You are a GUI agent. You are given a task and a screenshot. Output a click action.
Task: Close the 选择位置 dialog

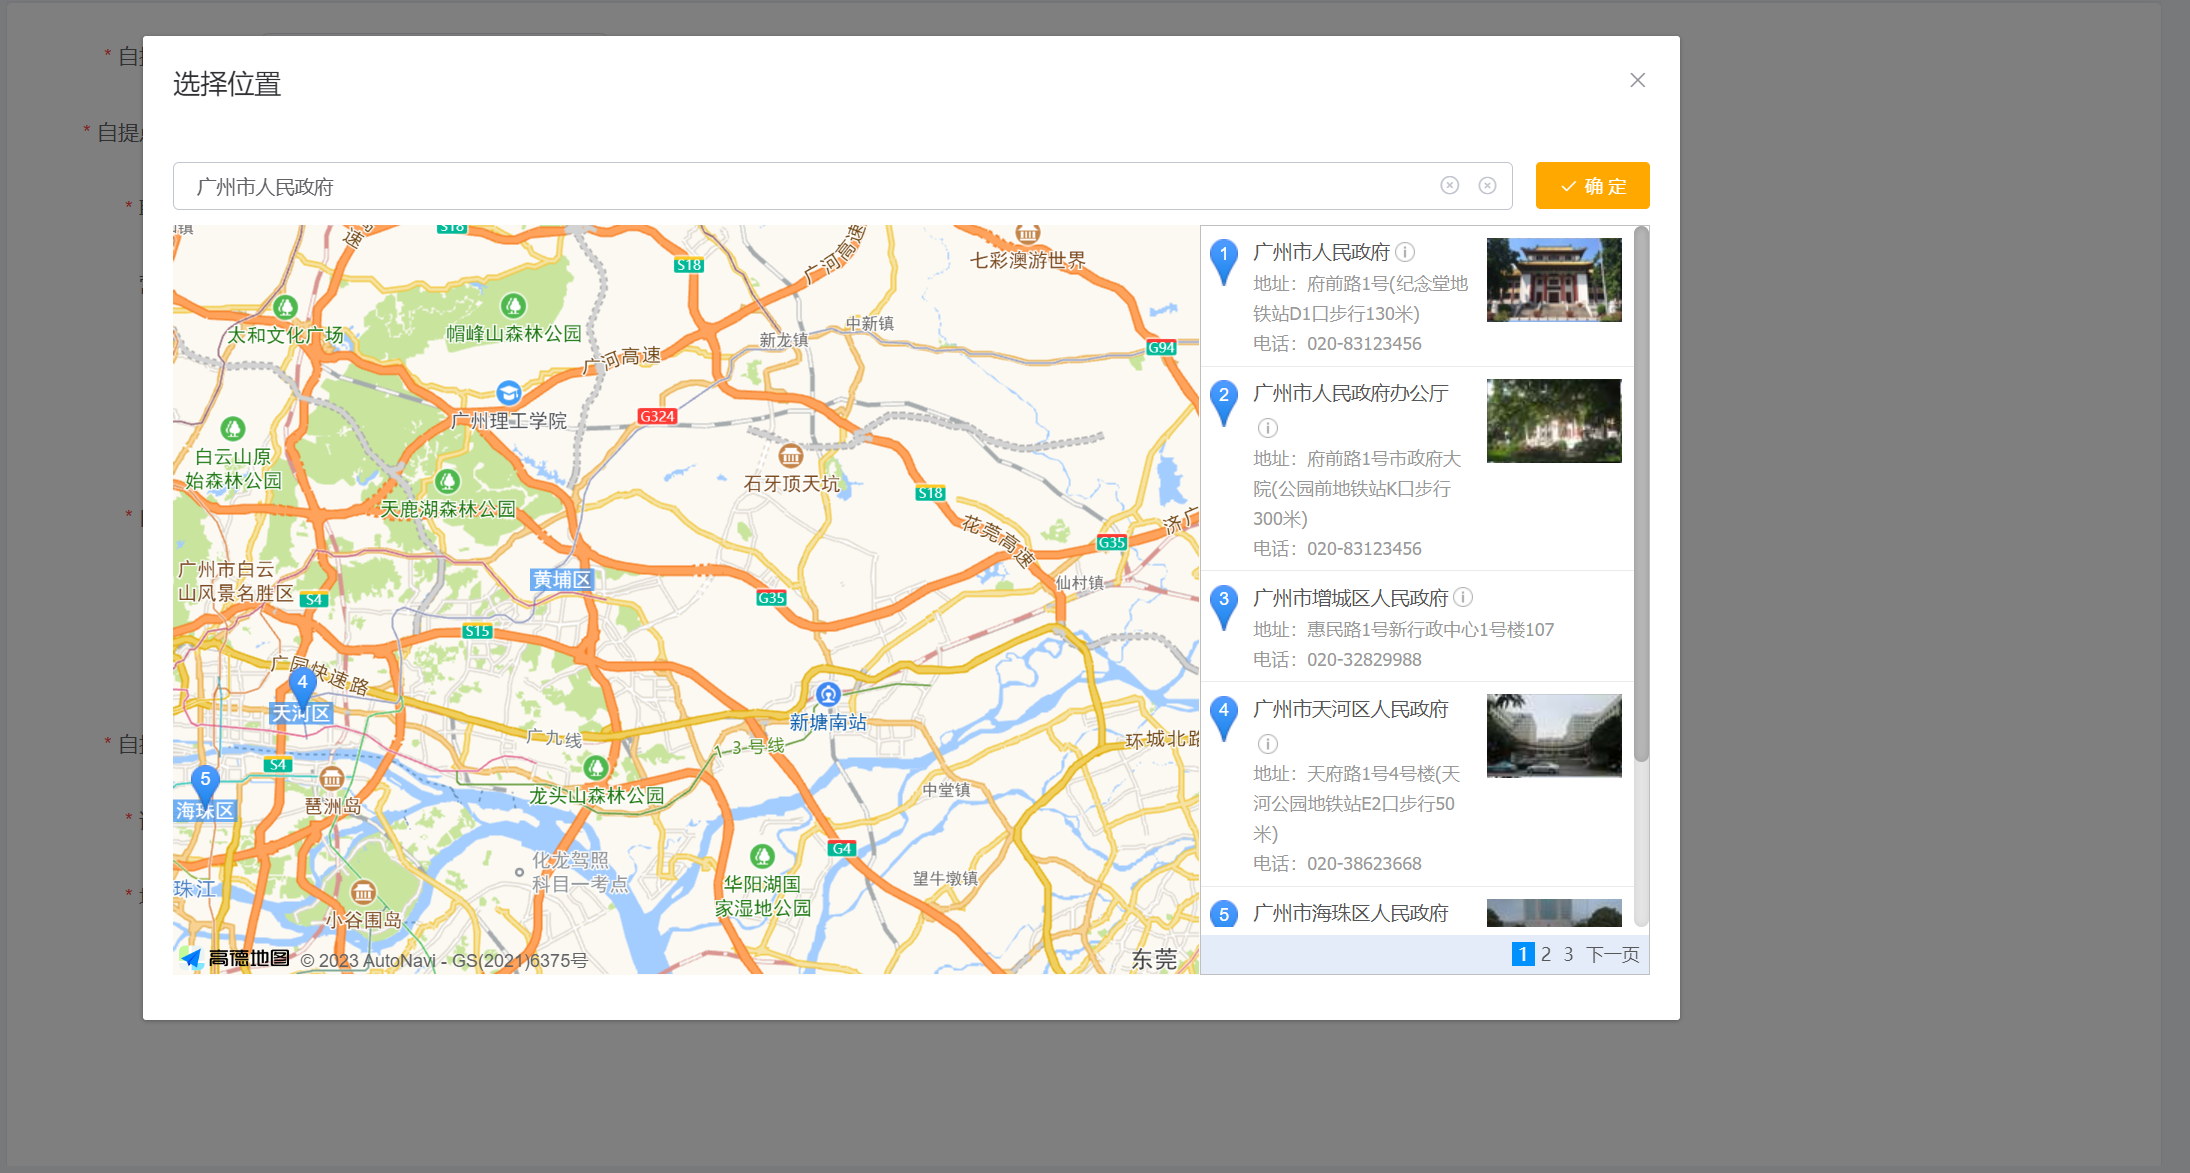1637,80
